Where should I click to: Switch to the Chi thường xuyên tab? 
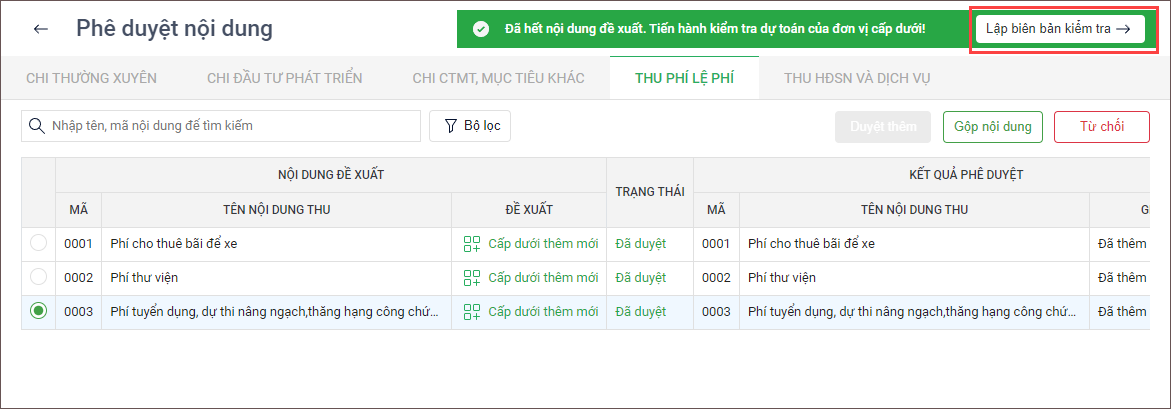click(91, 78)
